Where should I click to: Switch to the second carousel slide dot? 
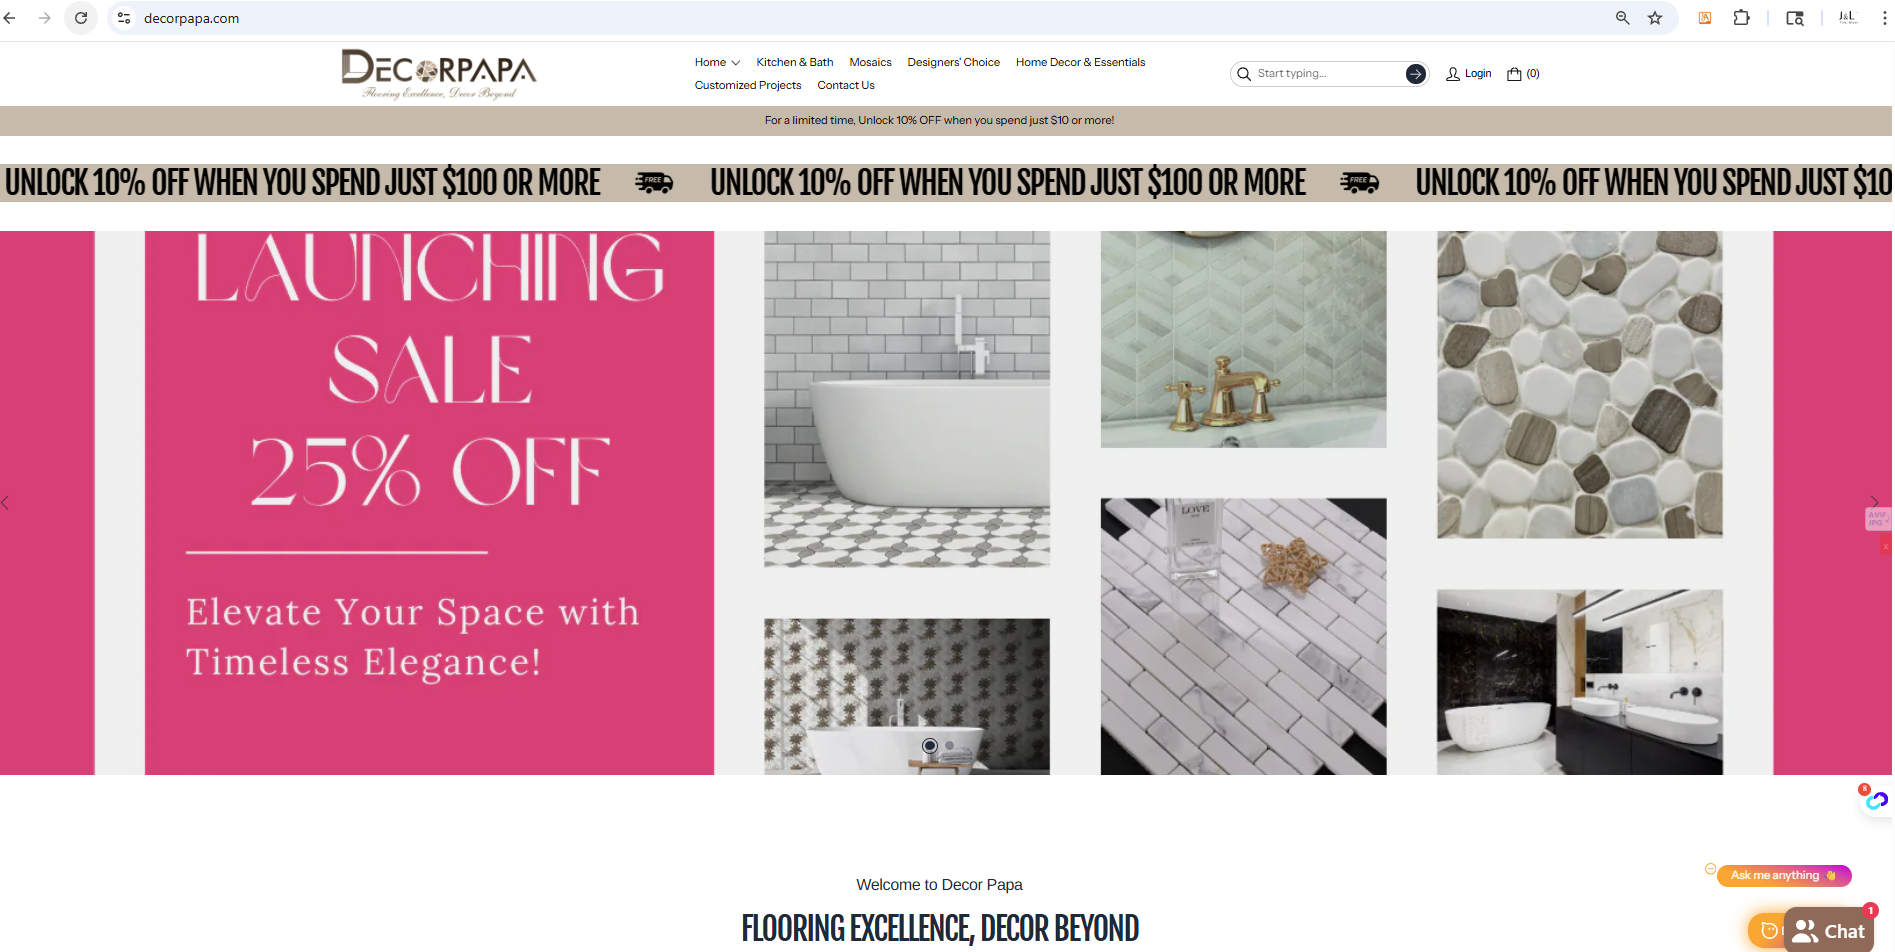coord(949,746)
